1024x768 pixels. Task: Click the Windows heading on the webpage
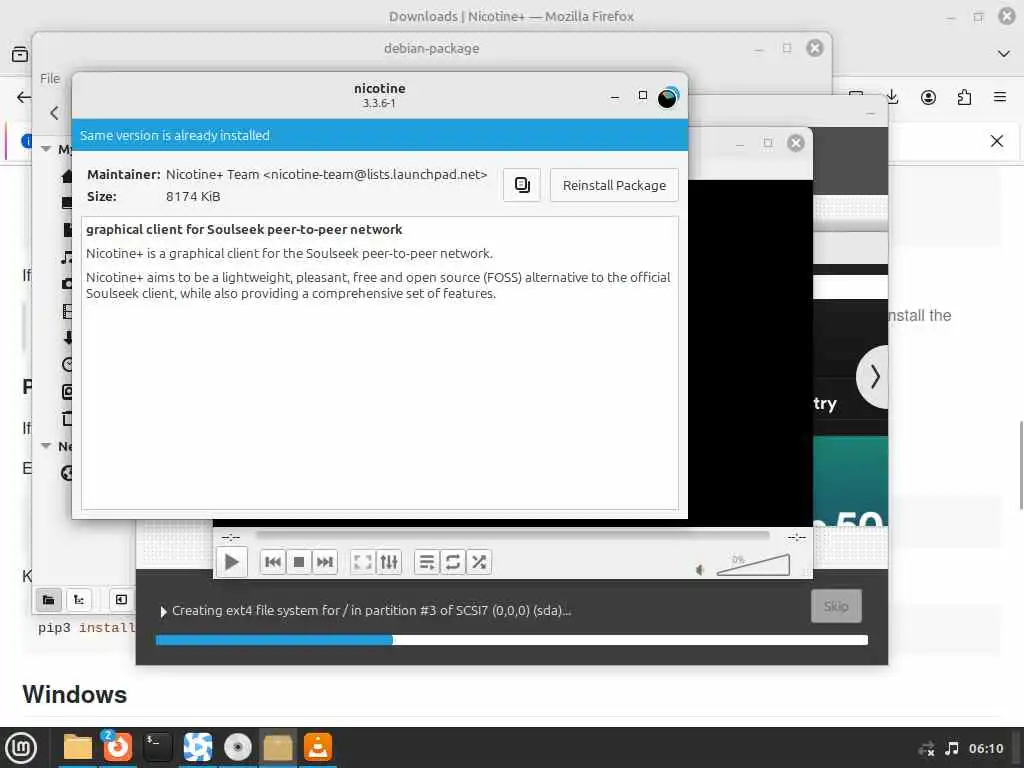point(75,695)
